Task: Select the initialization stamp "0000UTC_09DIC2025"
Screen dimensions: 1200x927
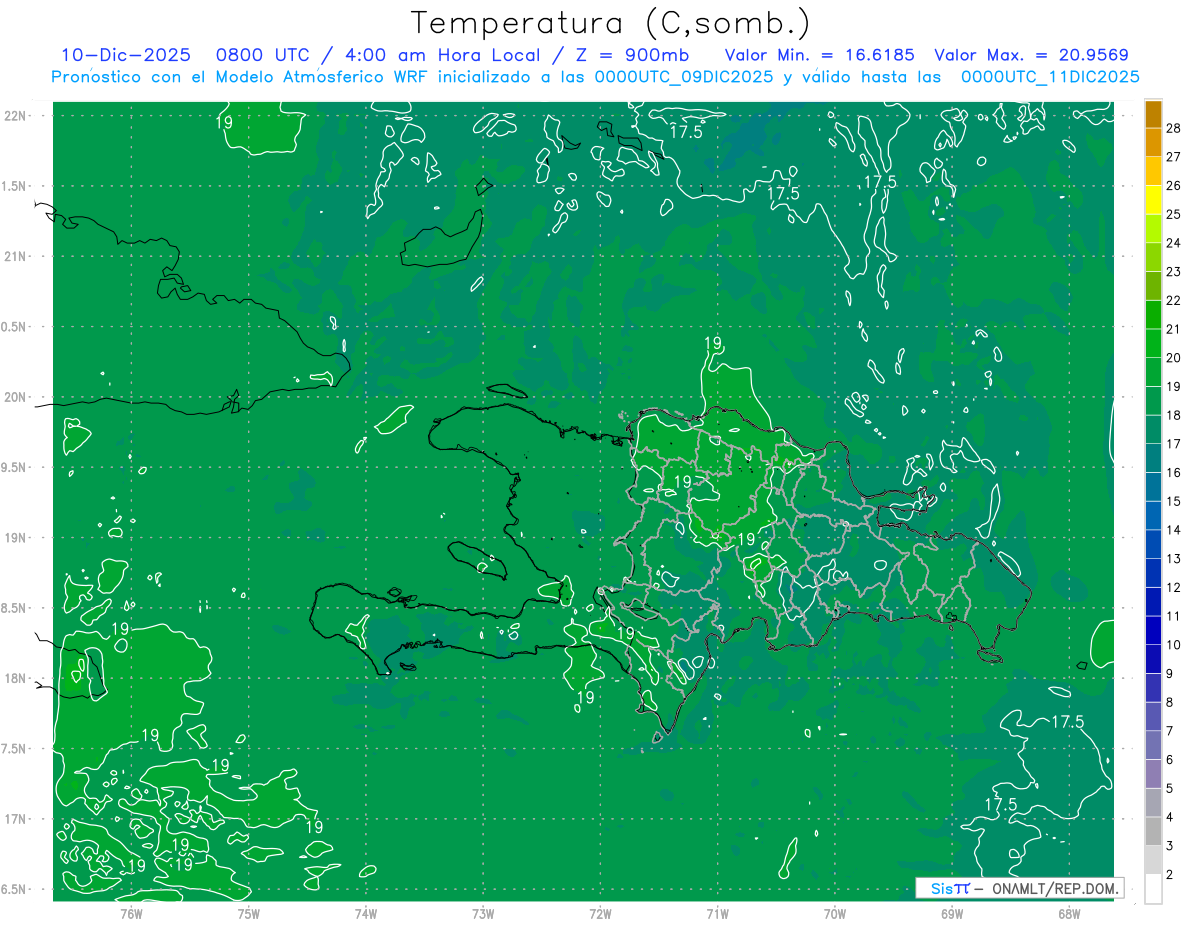Action: pos(683,77)
